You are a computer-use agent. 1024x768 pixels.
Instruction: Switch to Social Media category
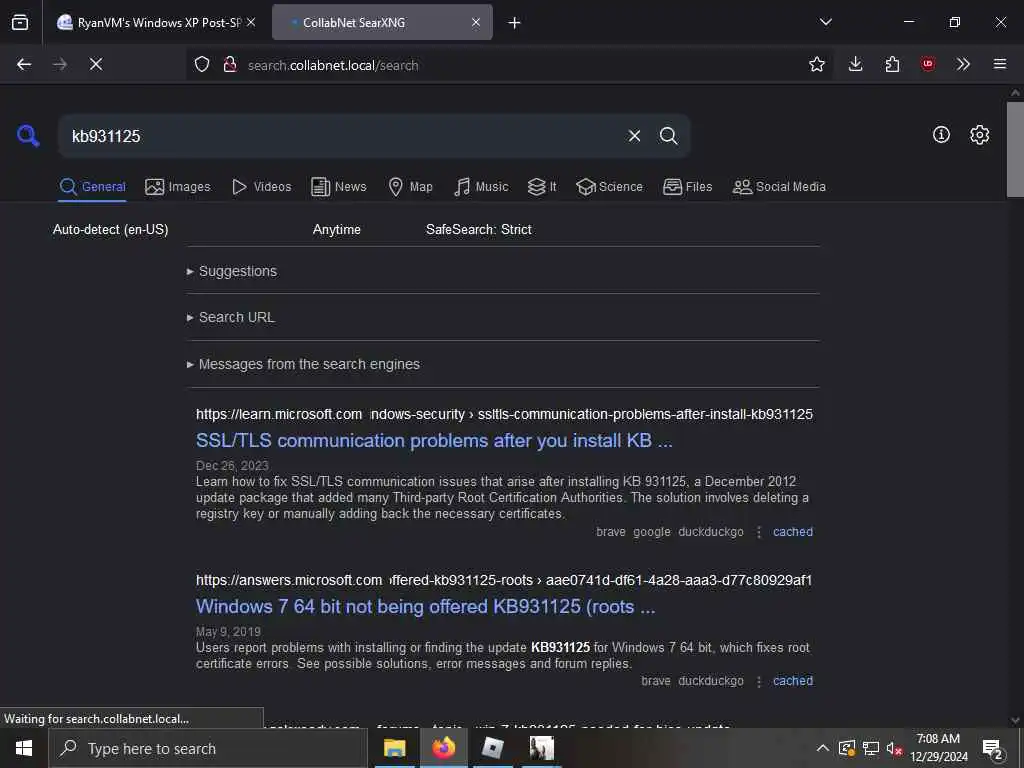pos(779,187)
